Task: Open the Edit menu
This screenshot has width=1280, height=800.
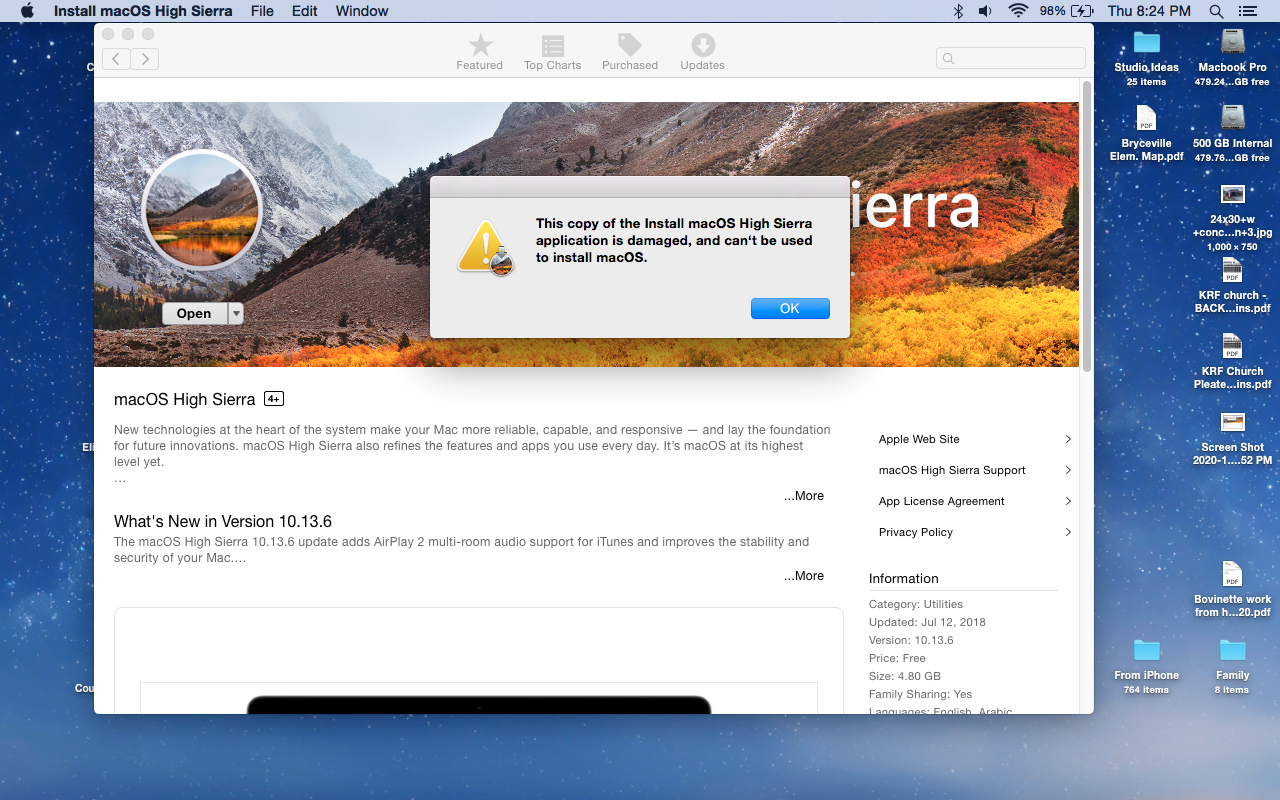Action: tap(305, 11)
